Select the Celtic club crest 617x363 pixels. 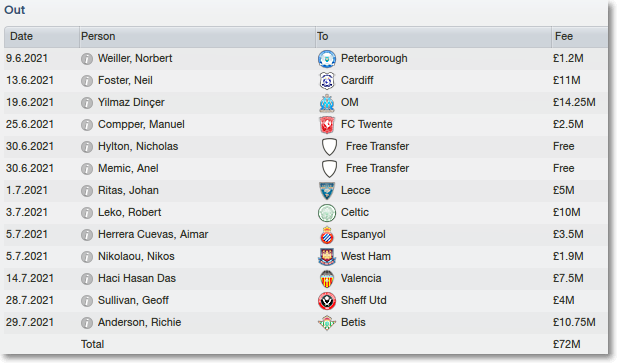327,213
